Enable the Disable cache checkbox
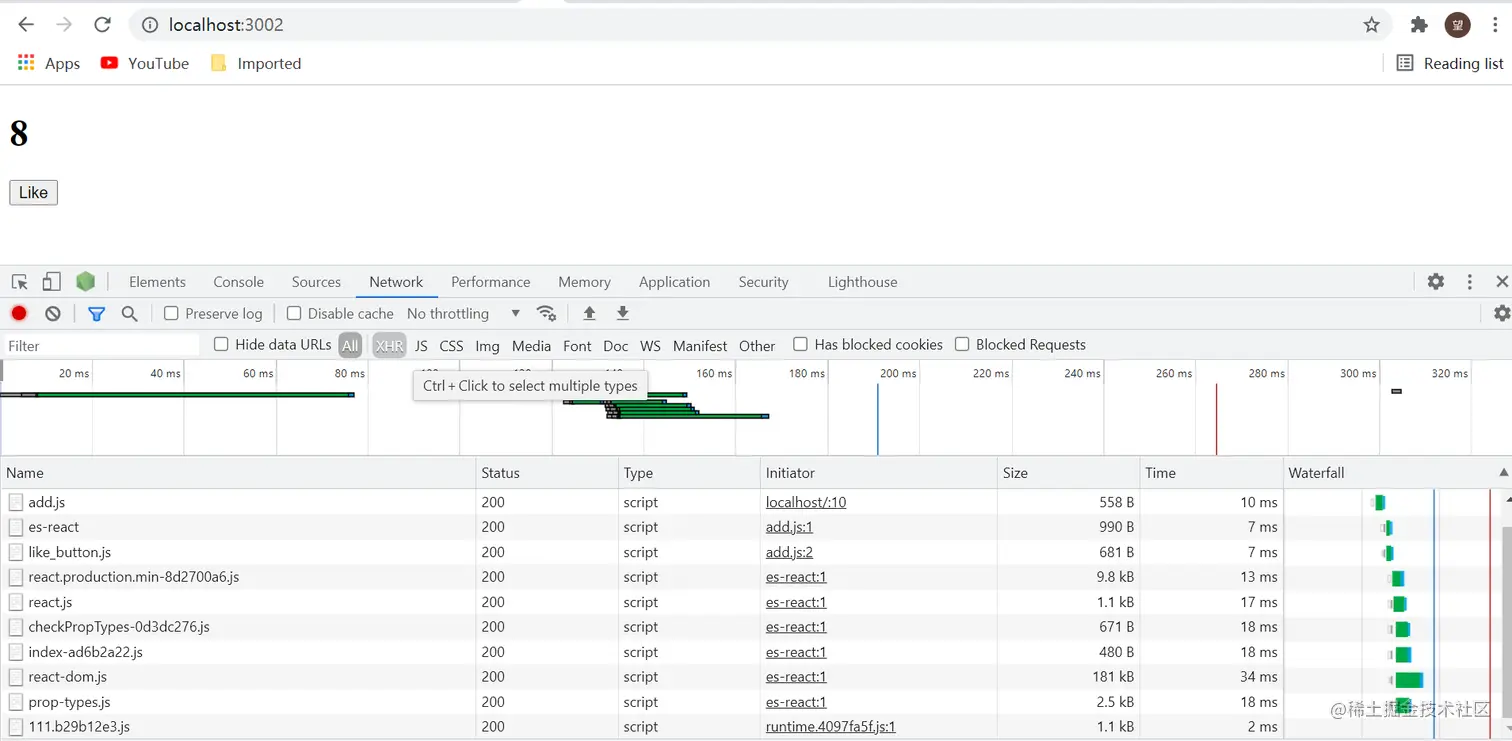Screen dimensions: 1512x741 tap(294, 313)
